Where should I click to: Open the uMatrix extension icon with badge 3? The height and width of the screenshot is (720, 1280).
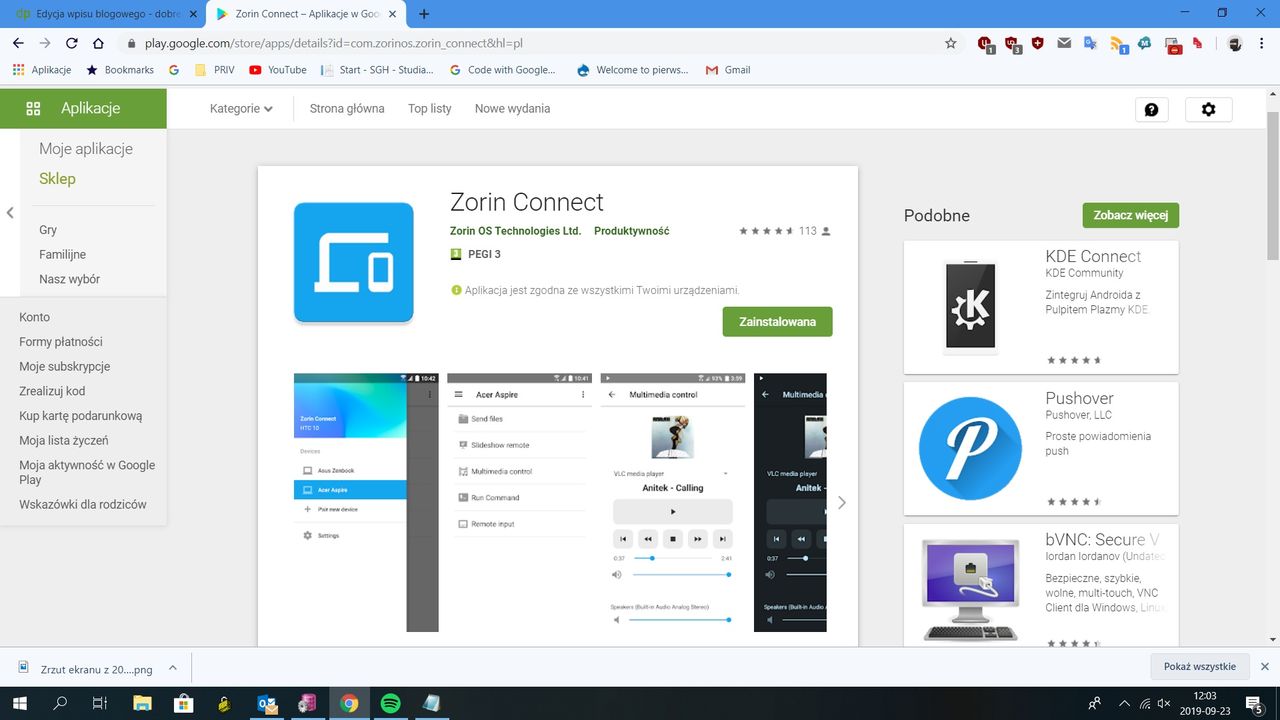pos(1013,44)
